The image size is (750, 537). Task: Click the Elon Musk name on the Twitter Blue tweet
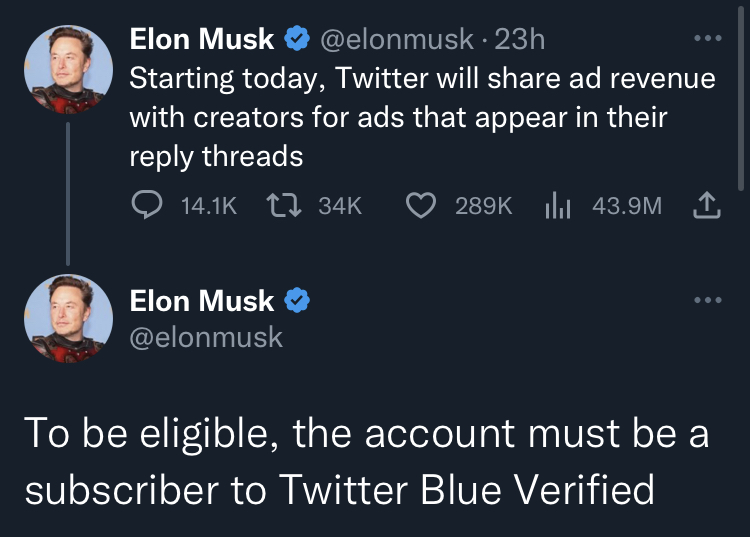click(201, 301)
